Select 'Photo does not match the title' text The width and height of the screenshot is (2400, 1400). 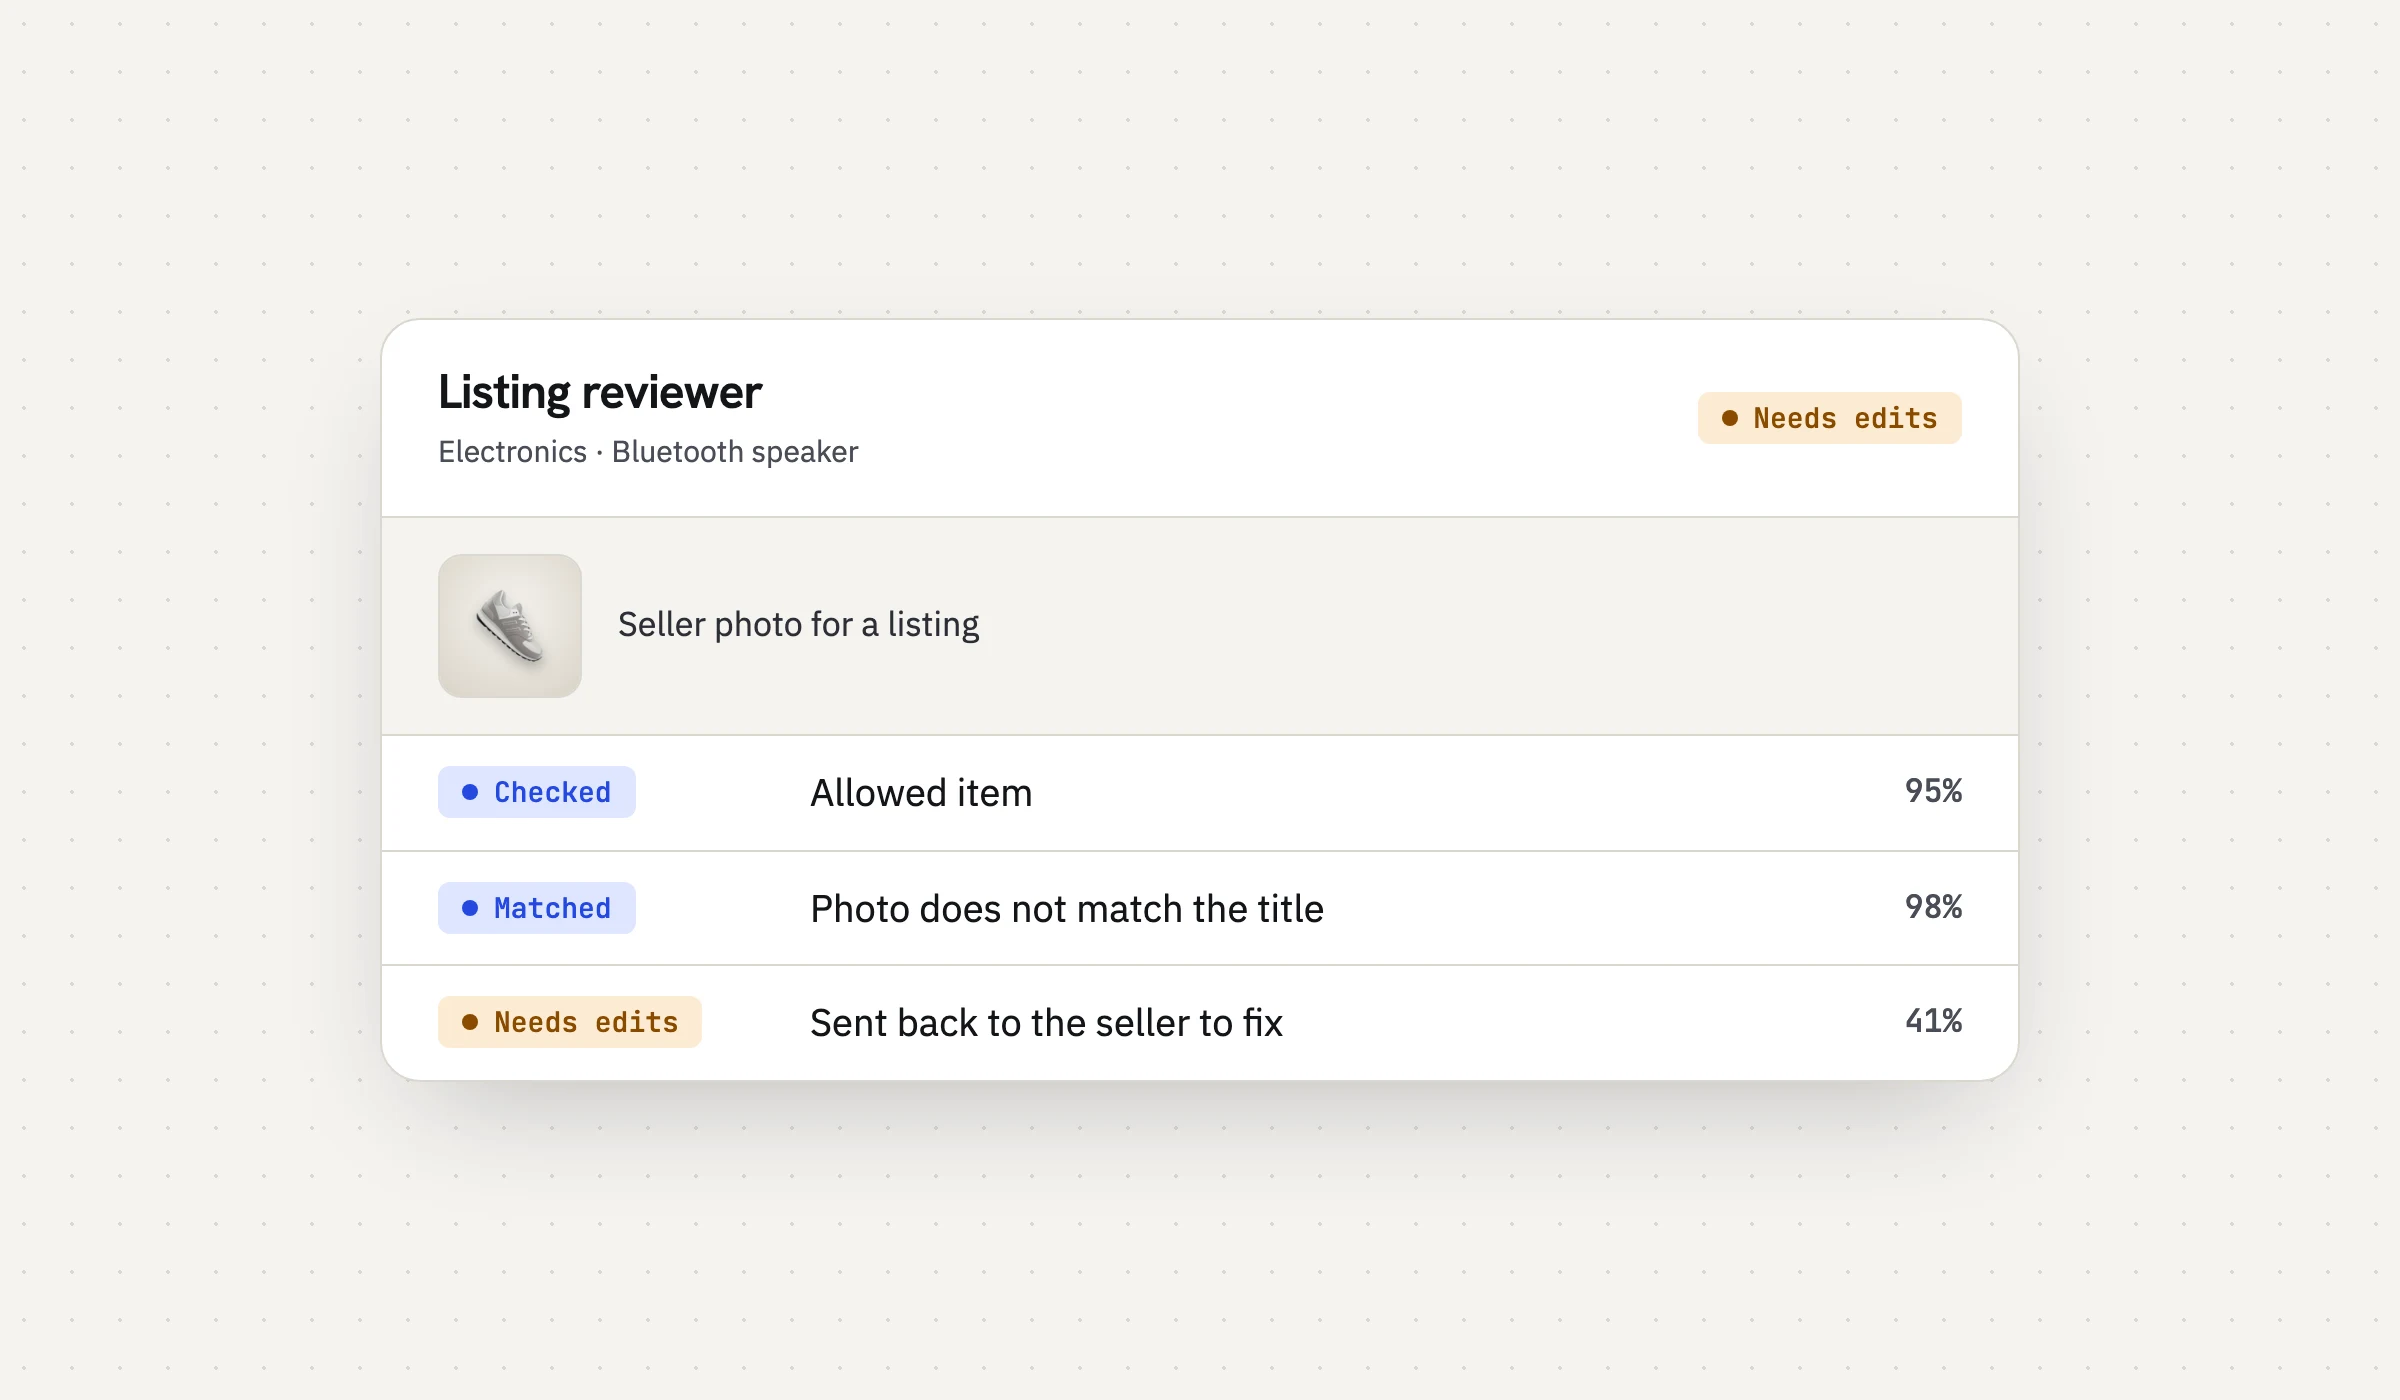[1067, 909]
